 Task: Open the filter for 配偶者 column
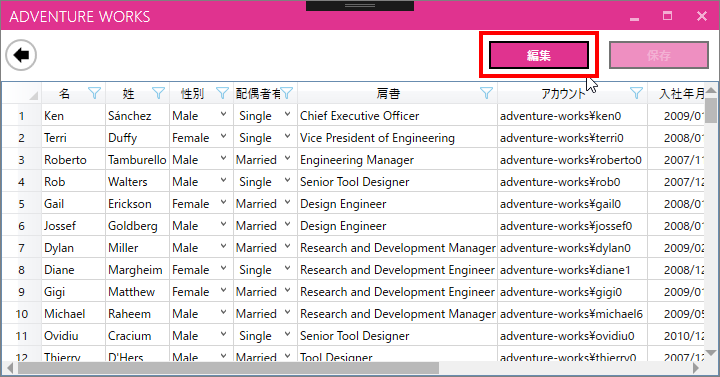(287, 94)
